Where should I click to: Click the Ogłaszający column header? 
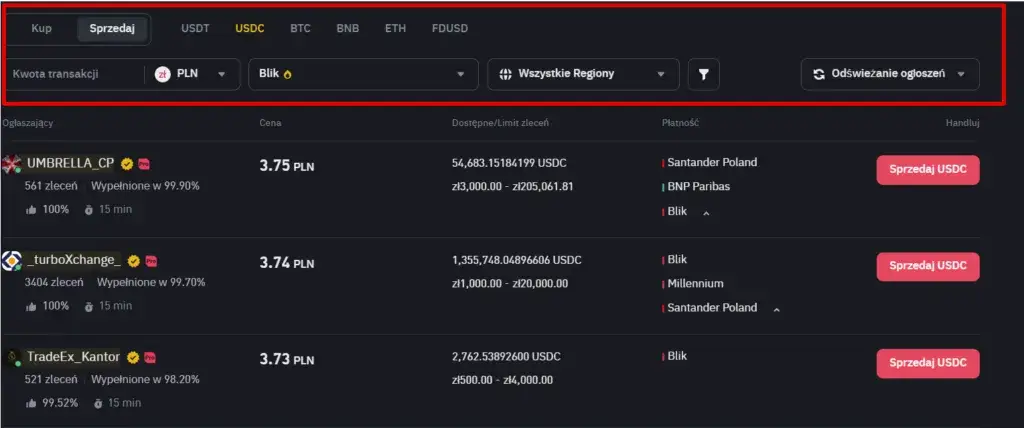pyautogui.click(x=27, y=123)
